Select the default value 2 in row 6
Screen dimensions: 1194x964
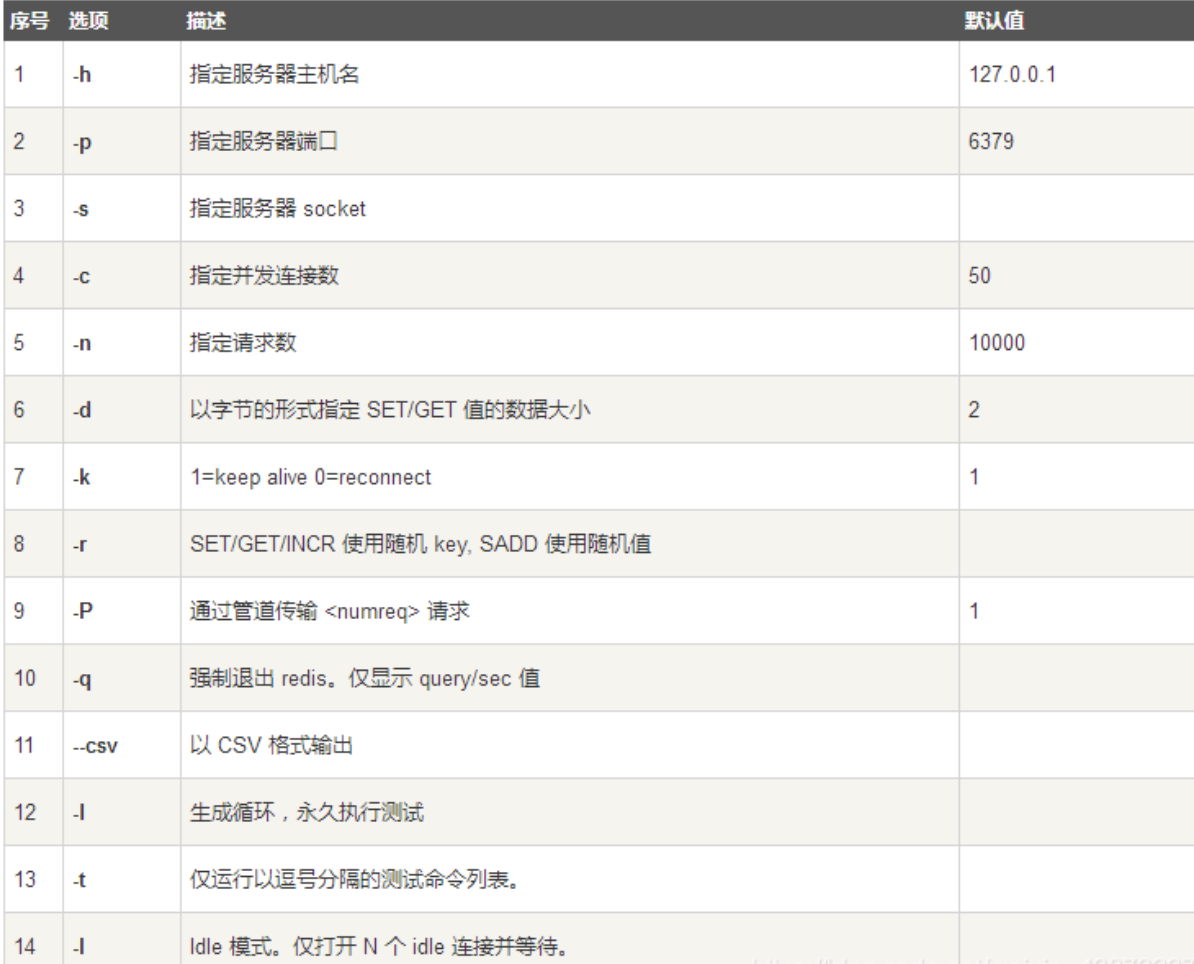pos(974,410)
